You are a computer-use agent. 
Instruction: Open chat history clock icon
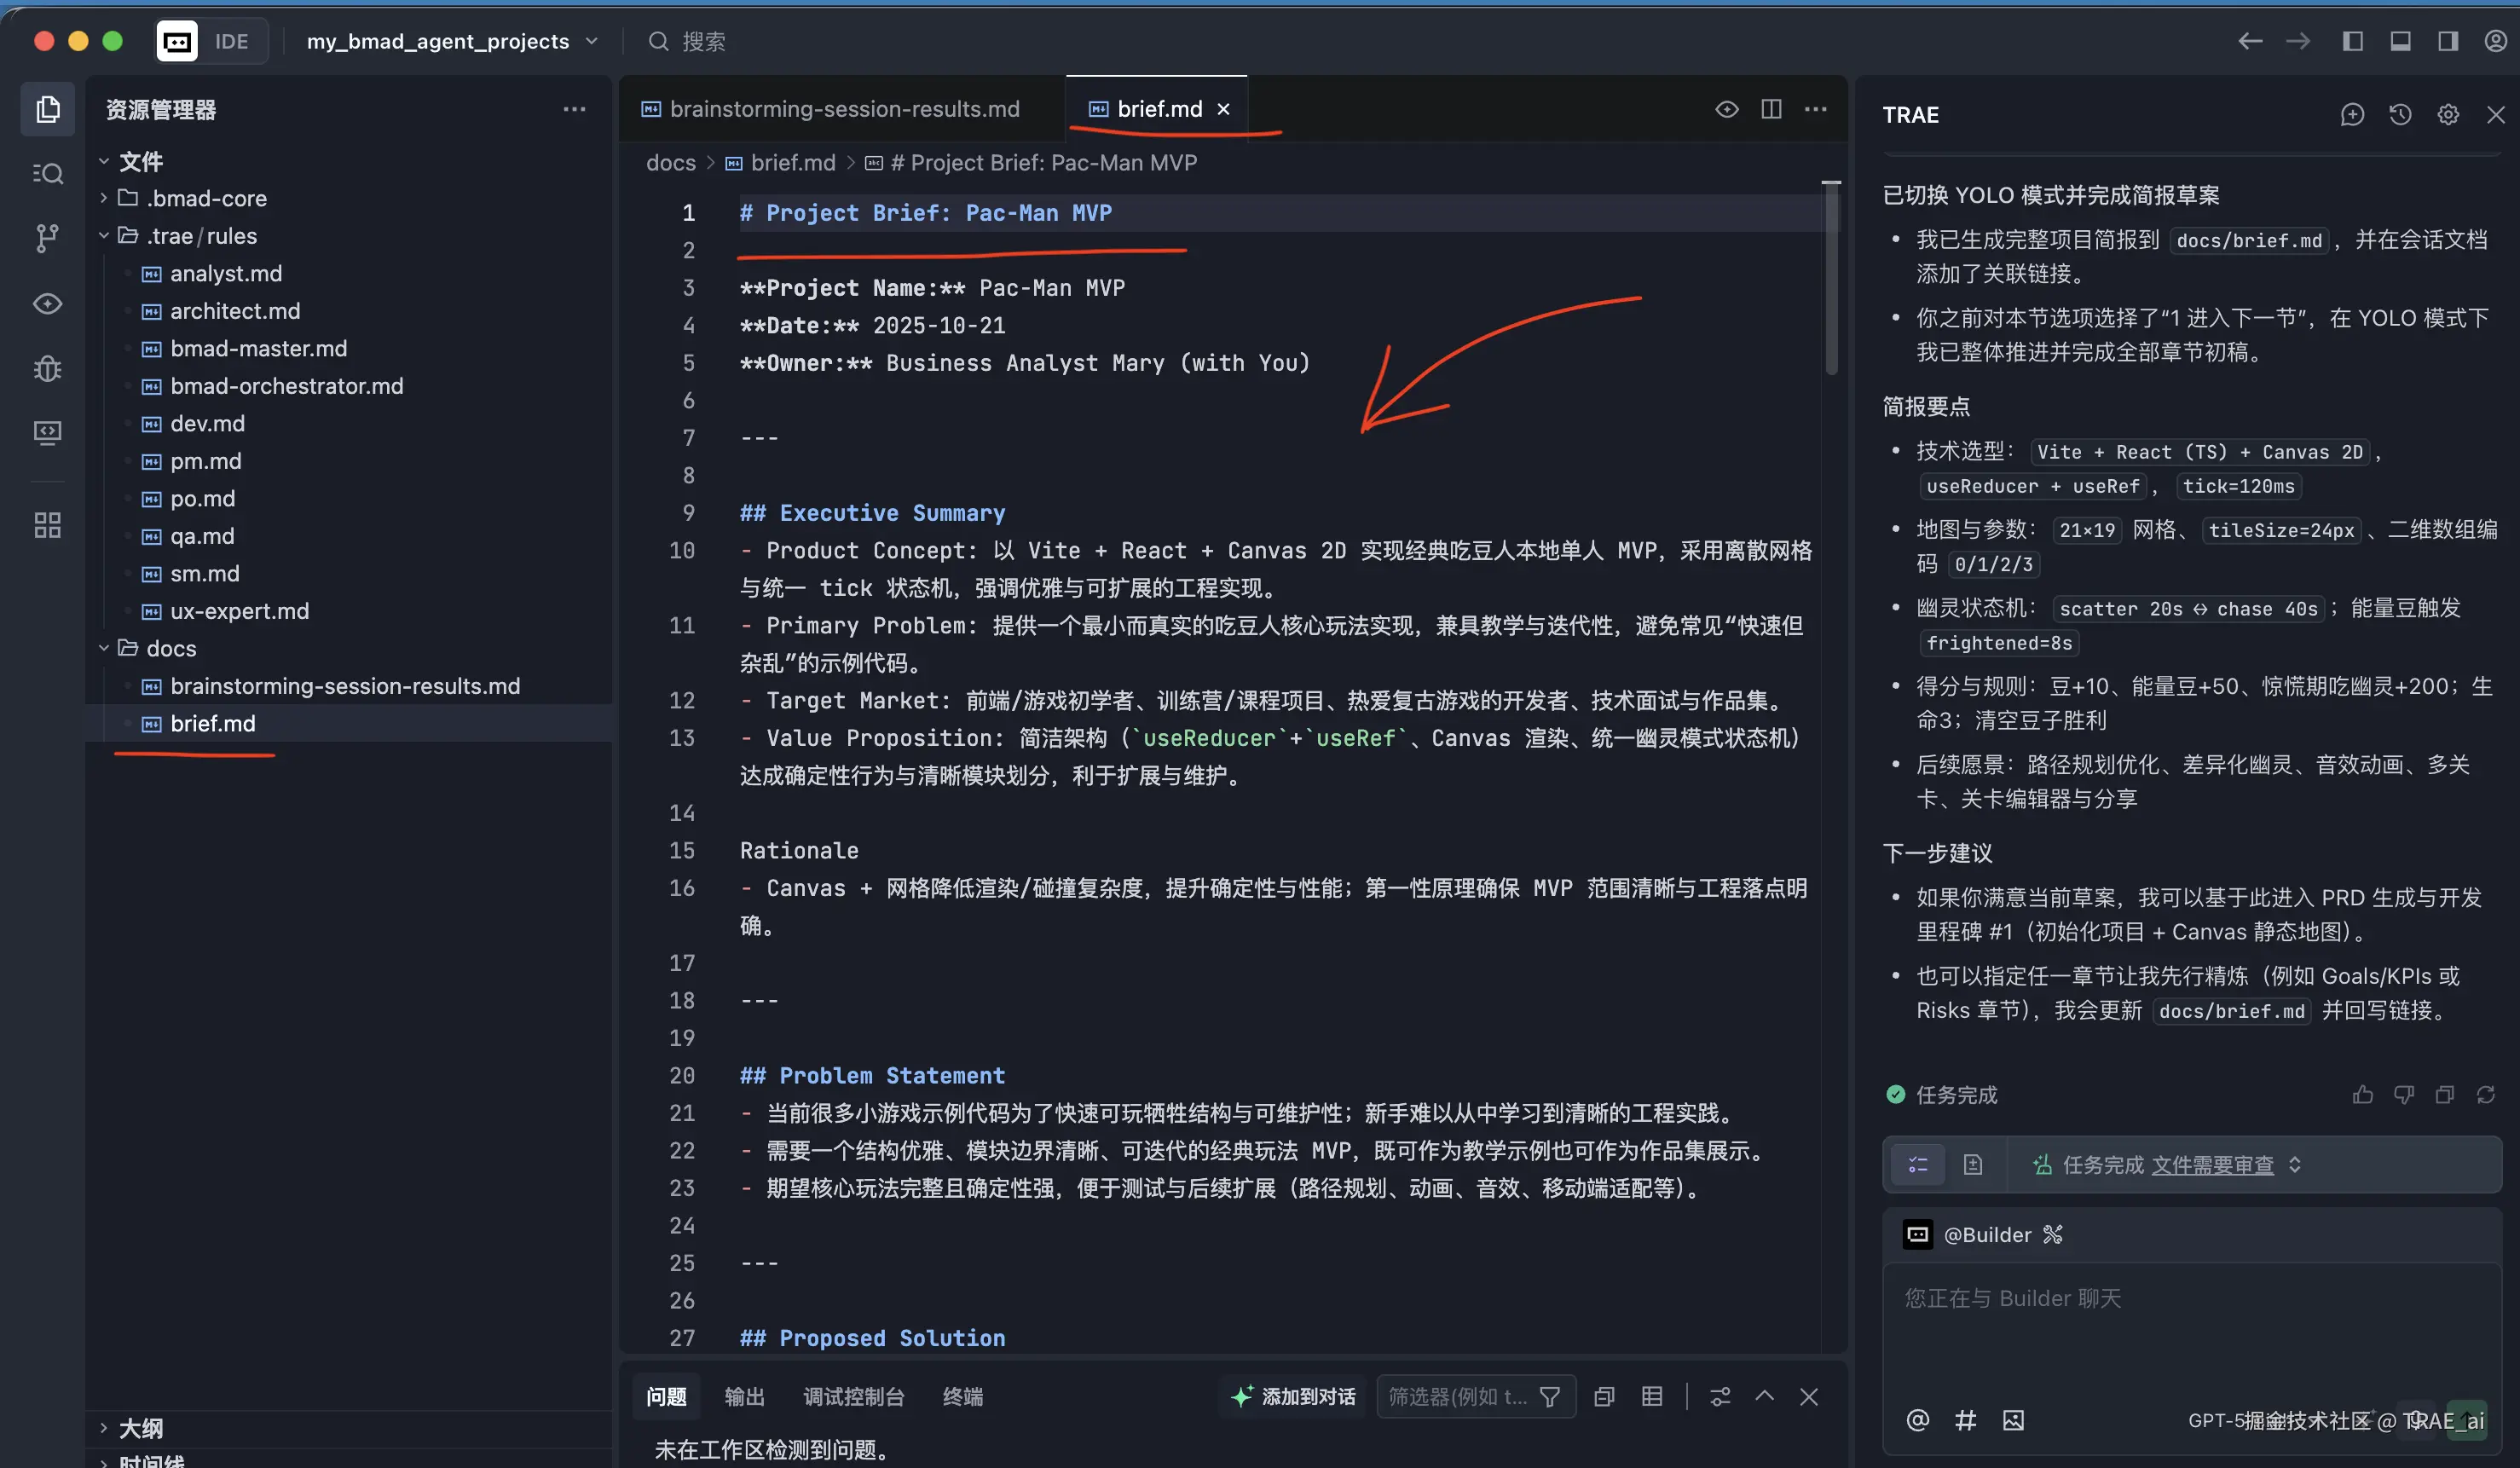click(2400, 115)
